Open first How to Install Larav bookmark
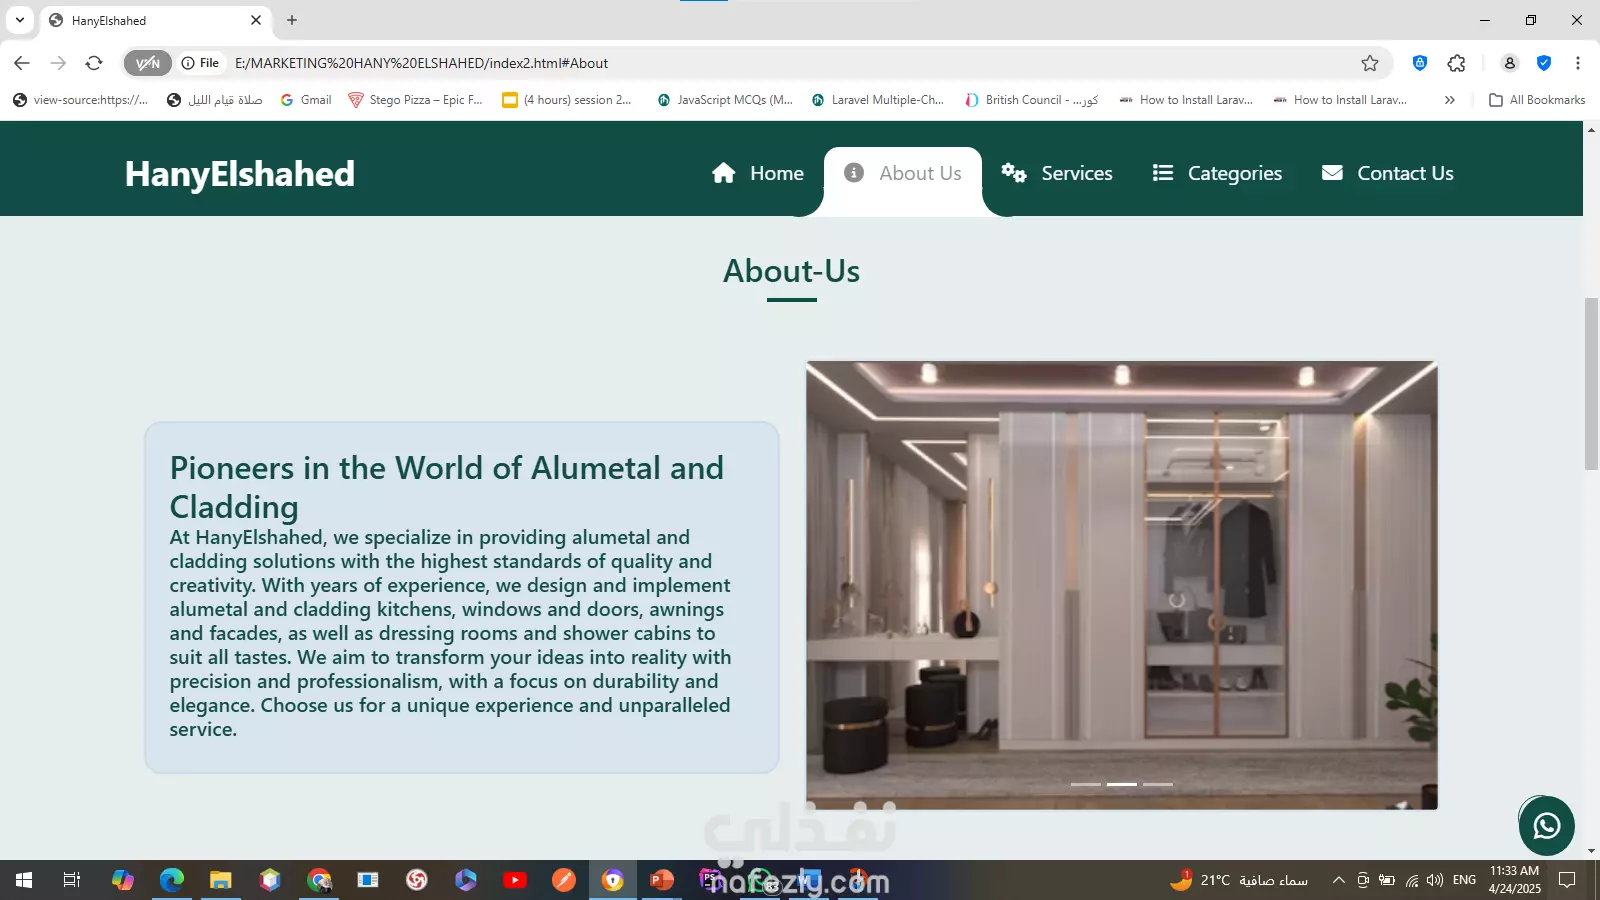The width and height of the screenshot is (1600, 900). 1186,100
